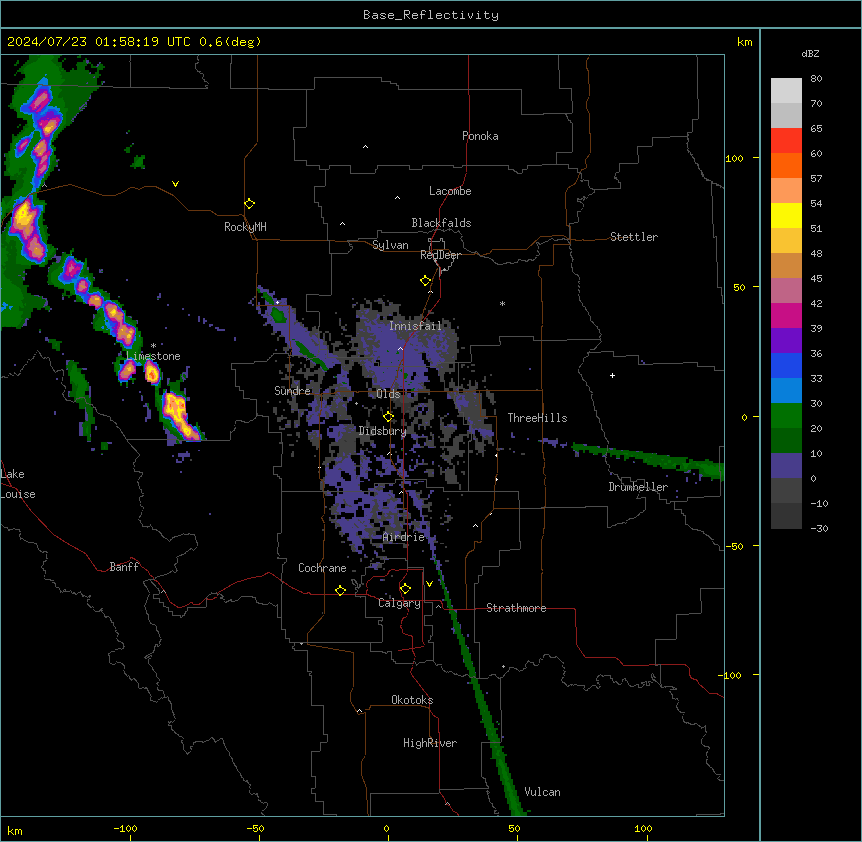Click the Lacombe label
This screenshot has width=862, height=842.
click(450, 191)
